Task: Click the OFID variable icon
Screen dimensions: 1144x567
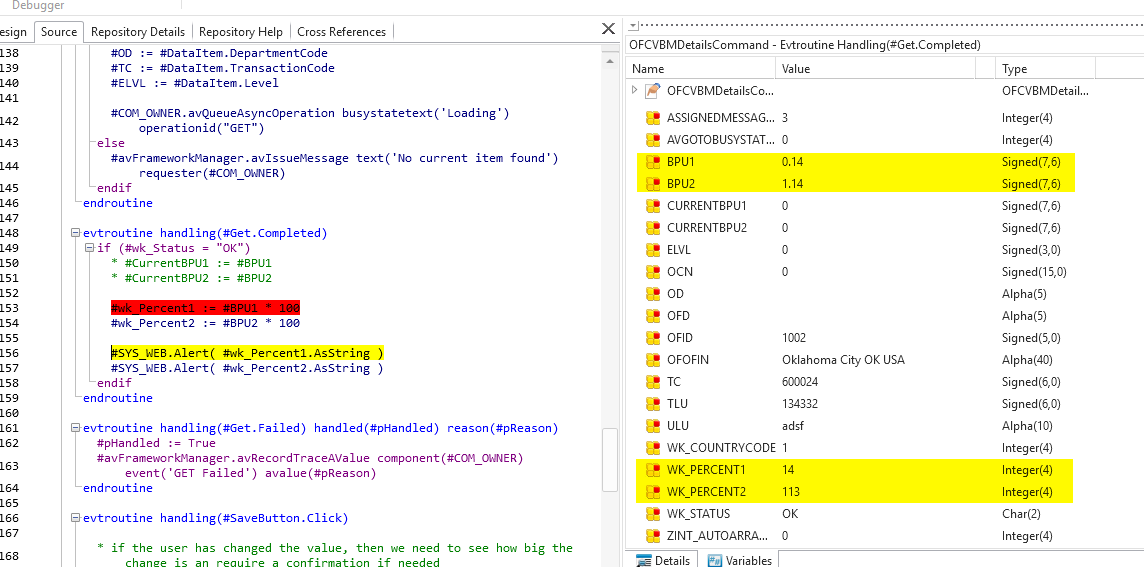Action: 653,338
